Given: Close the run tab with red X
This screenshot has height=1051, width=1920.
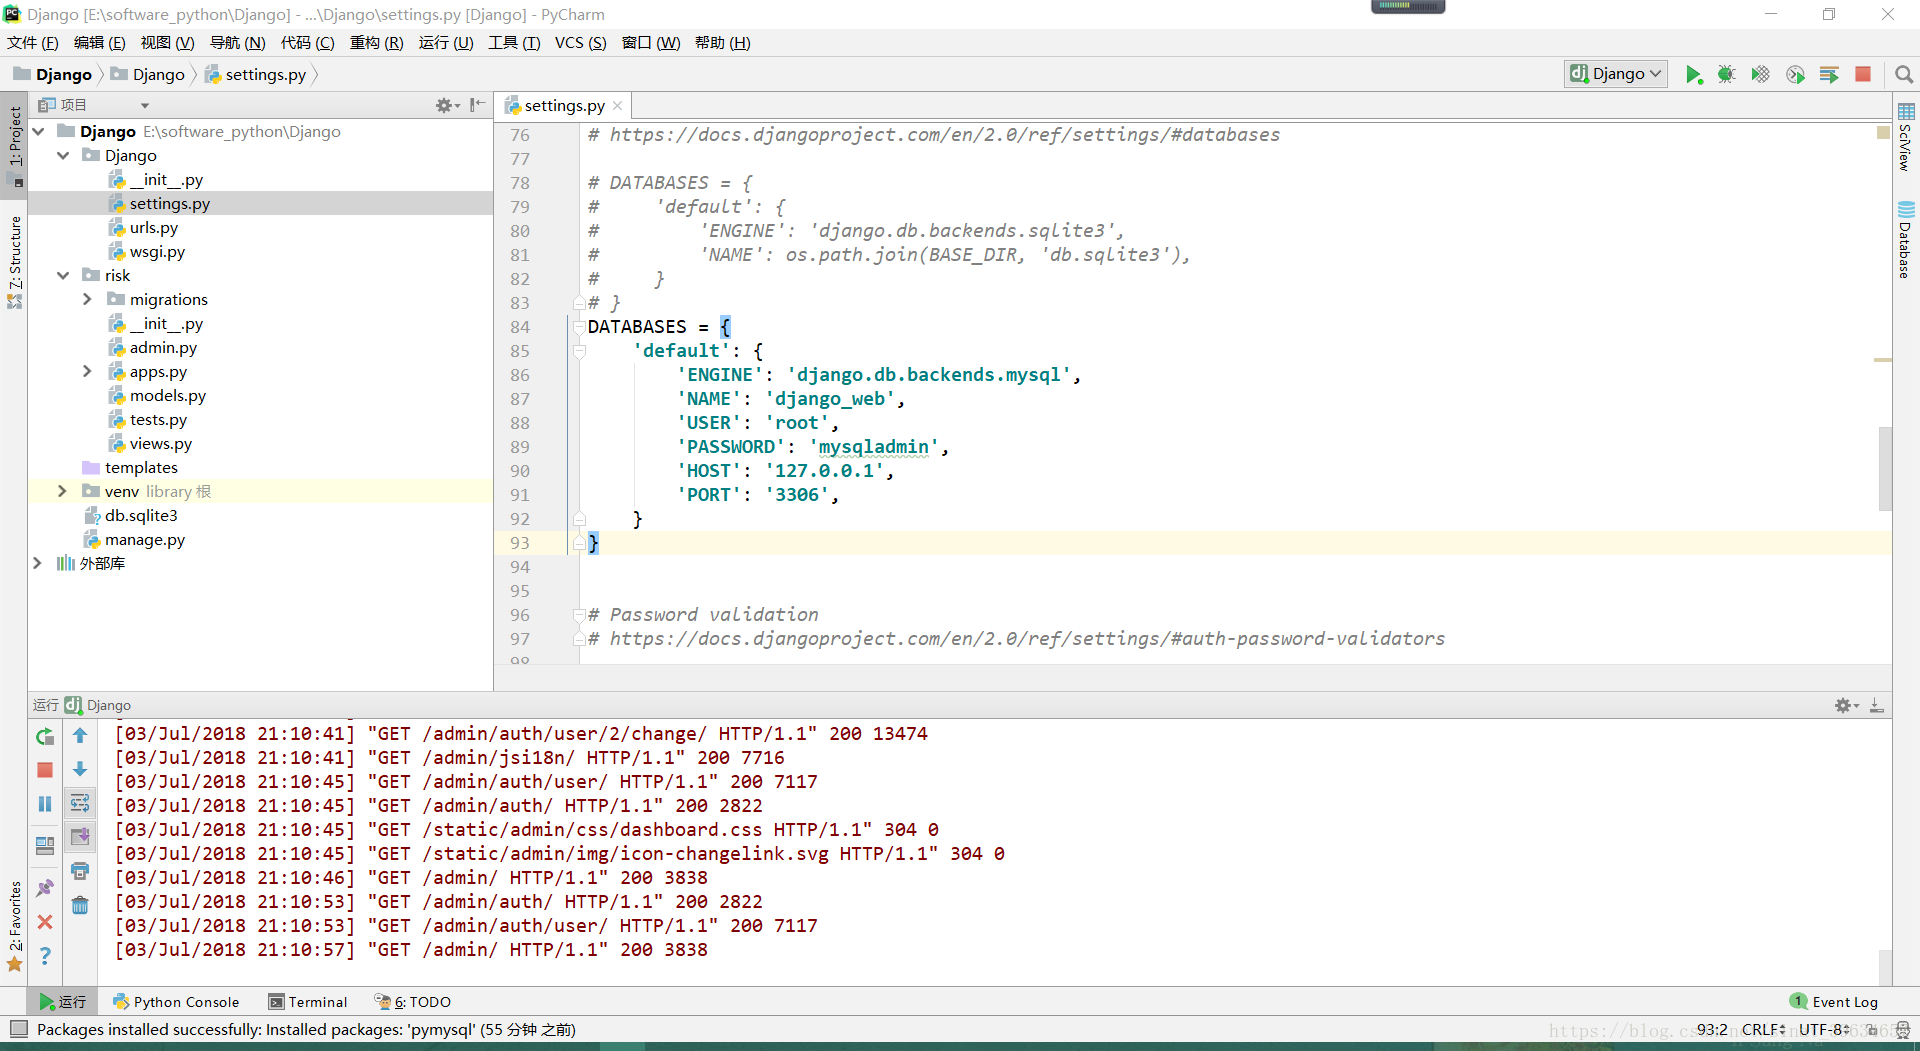Looking at the screenshot, I should [45, 922].
